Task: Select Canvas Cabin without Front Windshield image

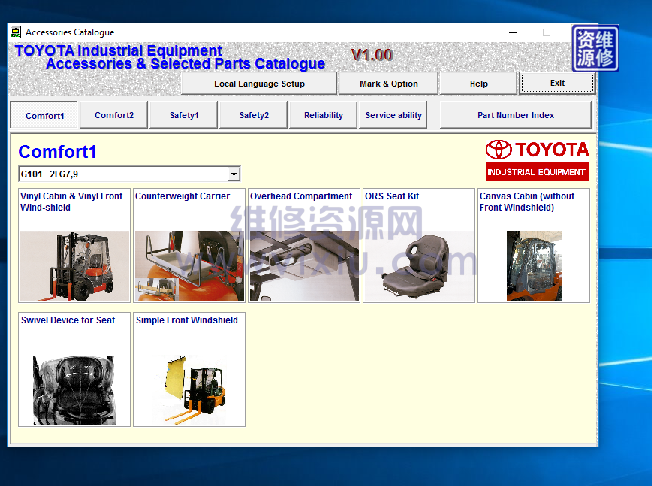Action: 534,266
